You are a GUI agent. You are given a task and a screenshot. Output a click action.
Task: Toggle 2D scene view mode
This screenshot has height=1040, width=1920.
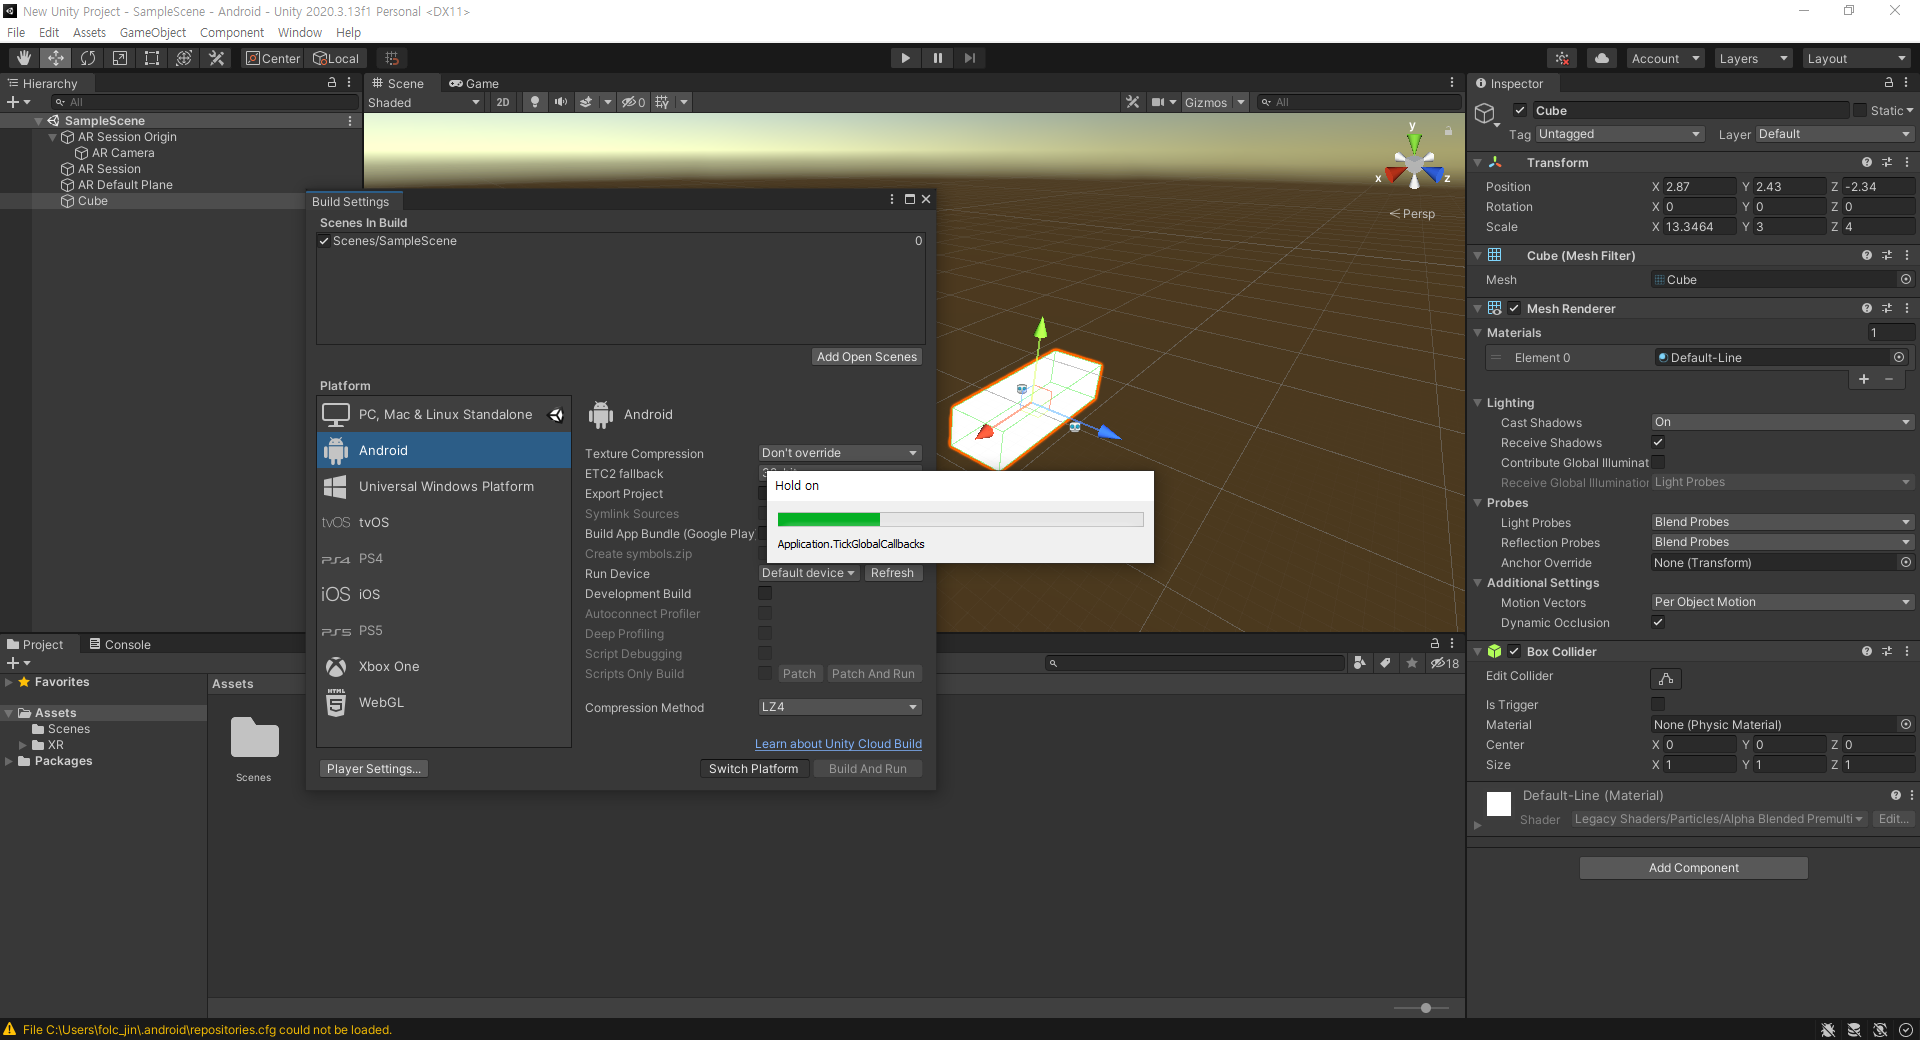pyautogui.click(x=503, y=102)
